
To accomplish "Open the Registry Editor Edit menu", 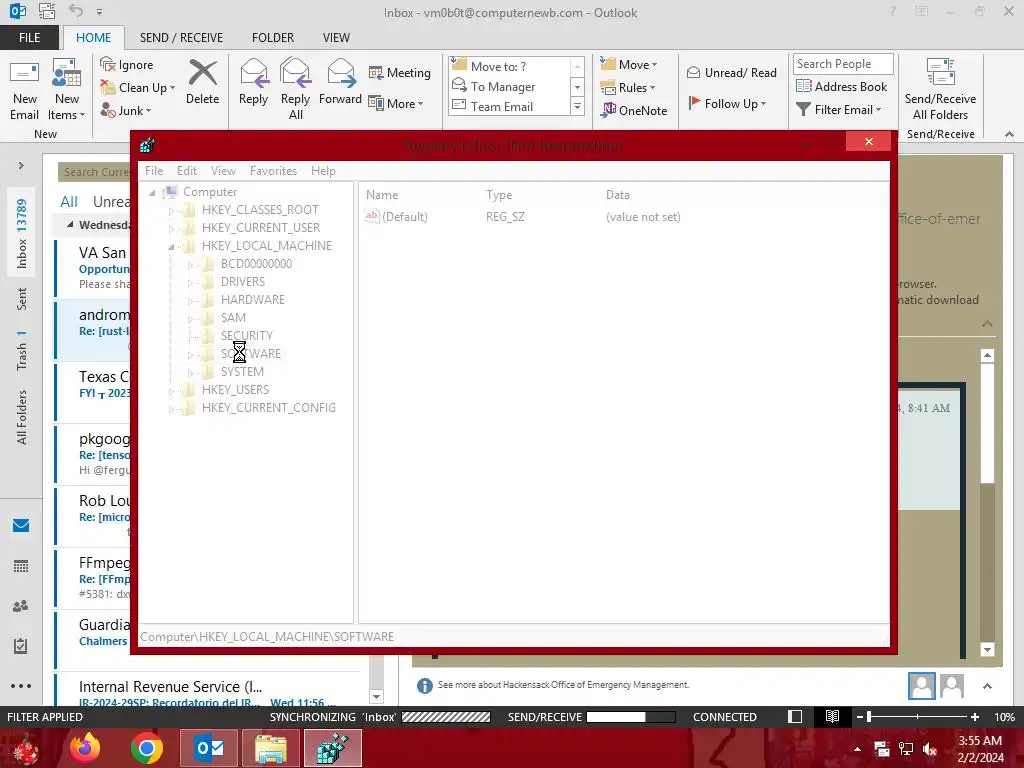I will point(187,170).
